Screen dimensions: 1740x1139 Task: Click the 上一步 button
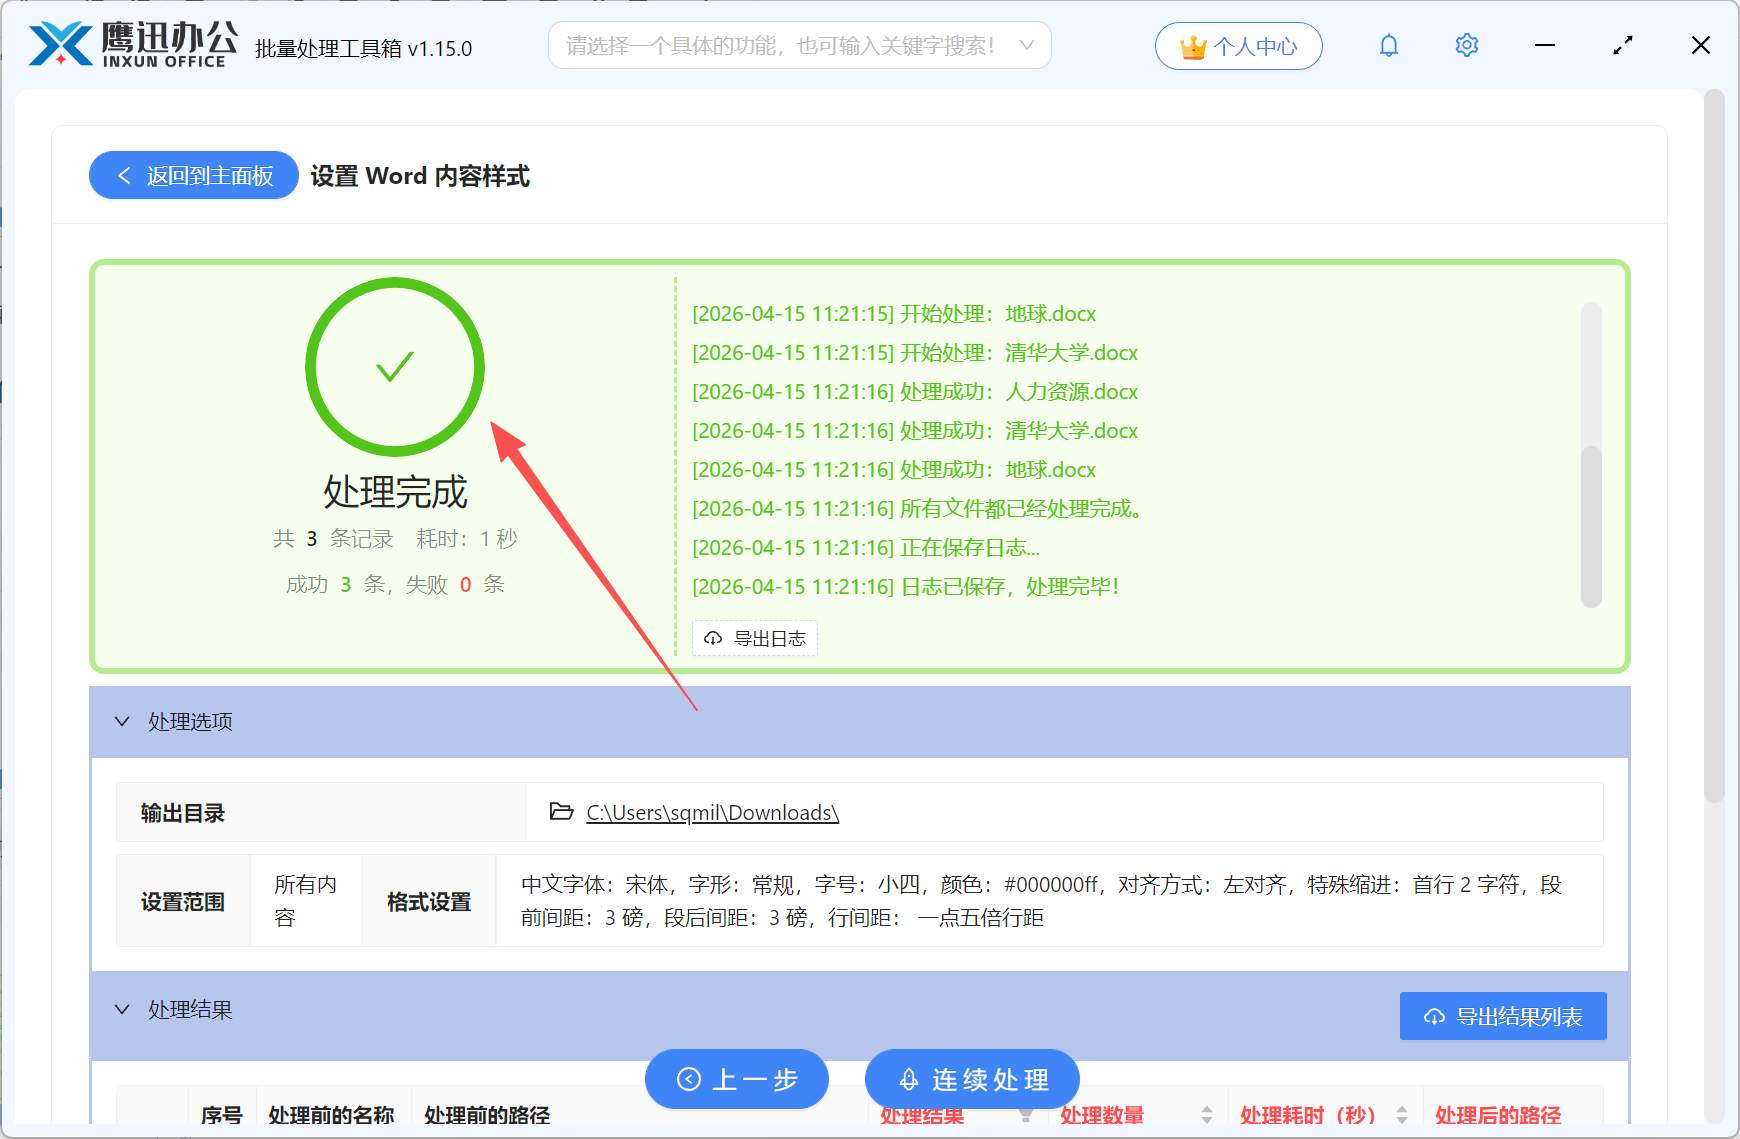click(x=736, y=1079)
